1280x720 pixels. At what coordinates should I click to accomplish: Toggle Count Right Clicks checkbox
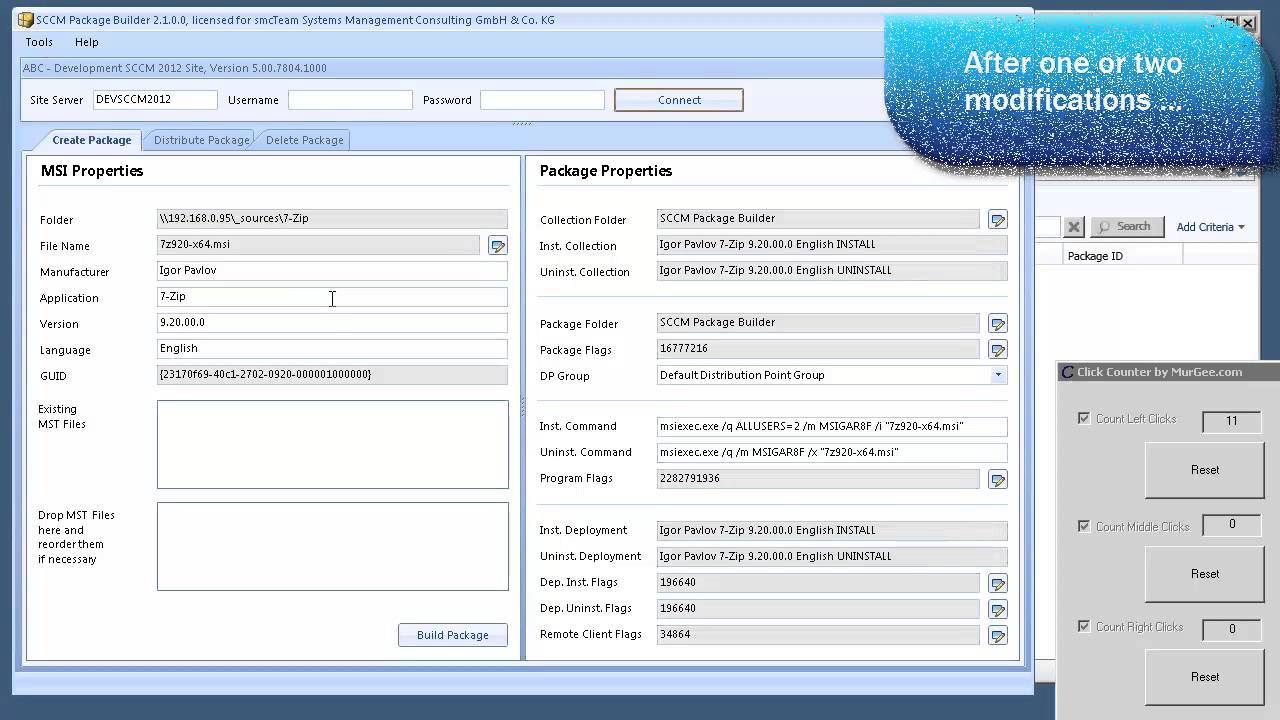pos(1083,626)
